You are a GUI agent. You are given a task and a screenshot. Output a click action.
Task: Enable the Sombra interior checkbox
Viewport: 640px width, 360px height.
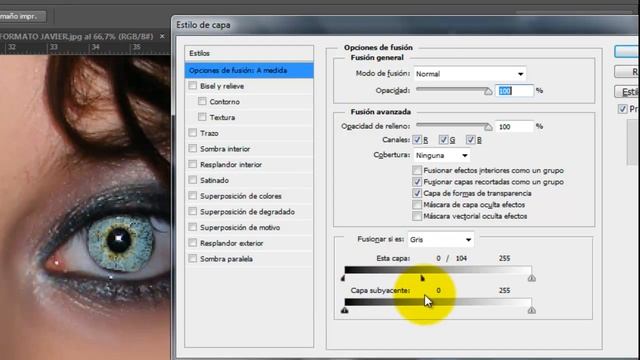193,149
